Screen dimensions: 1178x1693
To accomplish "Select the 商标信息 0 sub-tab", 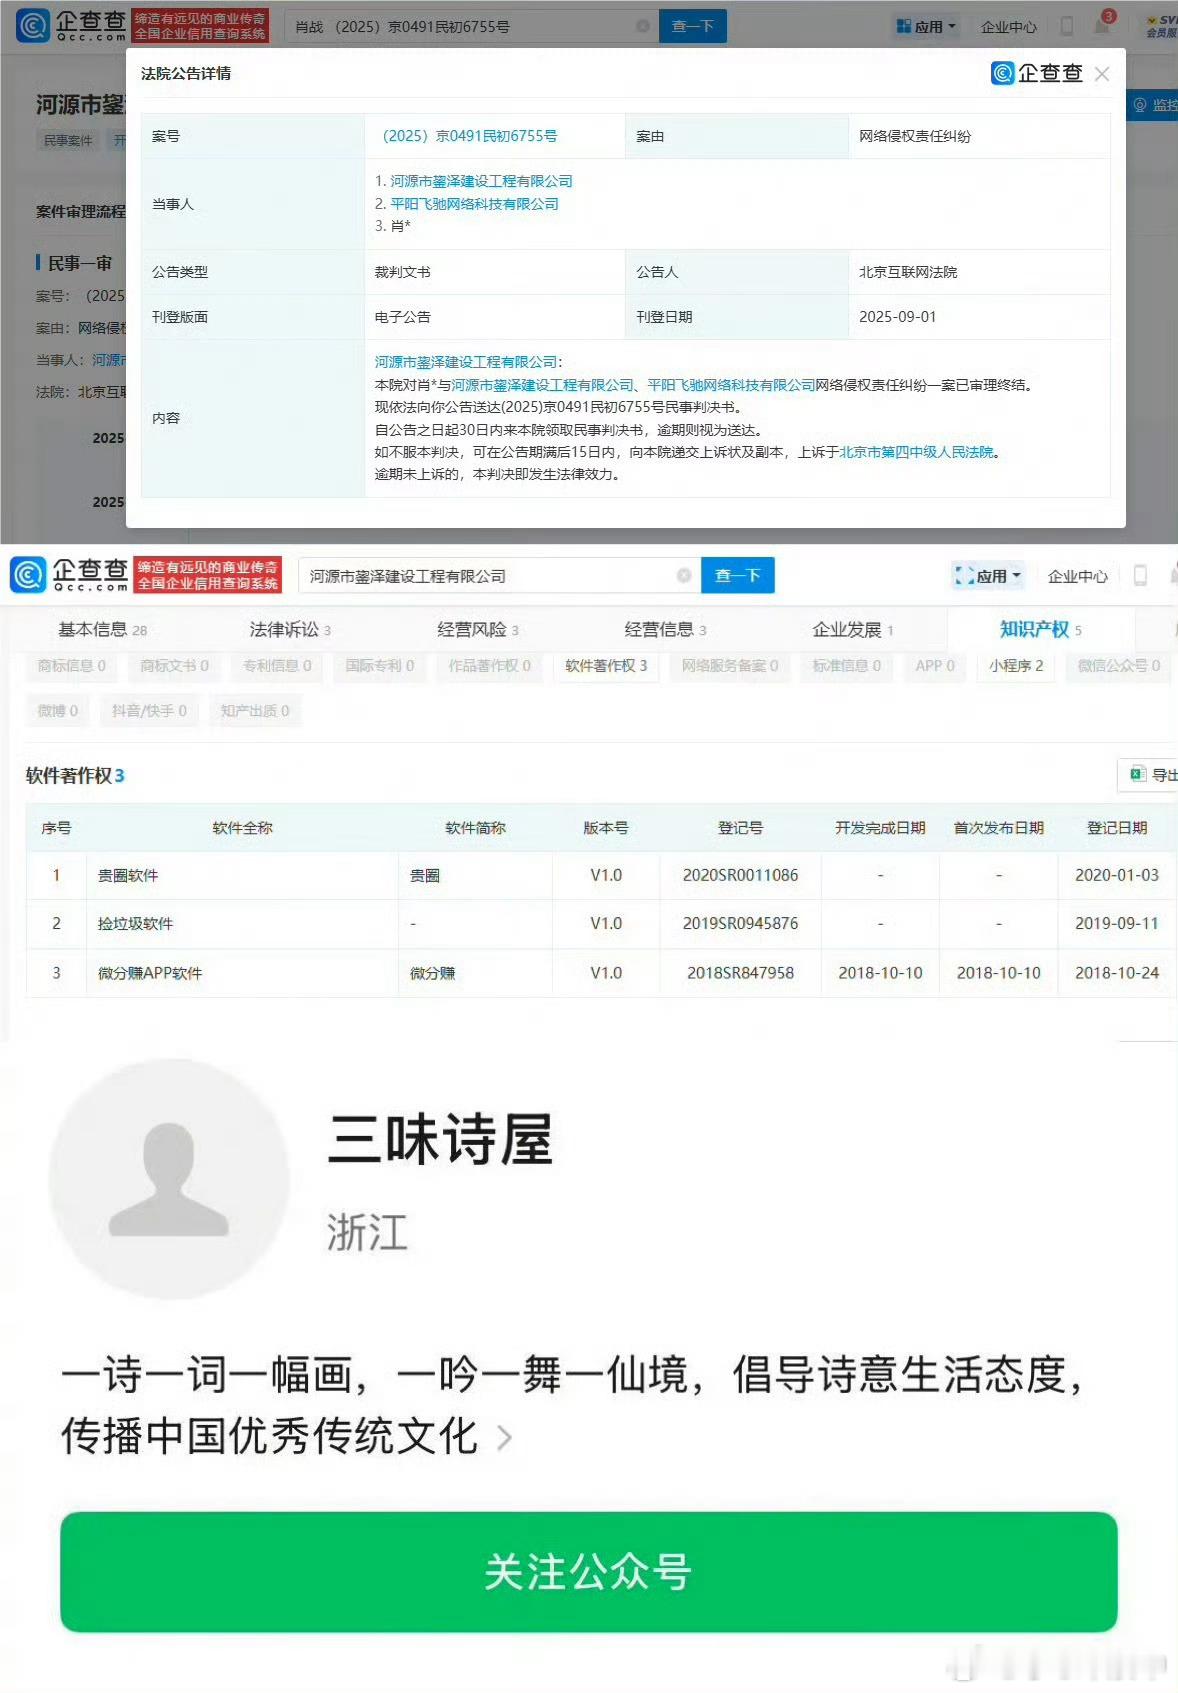I will (71, 666).
